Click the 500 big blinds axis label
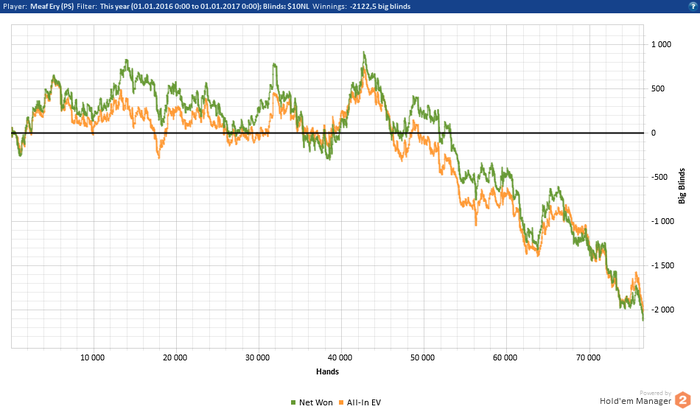Image resolution: width=700 pixels, height=412 pixels. coord(658,88)
